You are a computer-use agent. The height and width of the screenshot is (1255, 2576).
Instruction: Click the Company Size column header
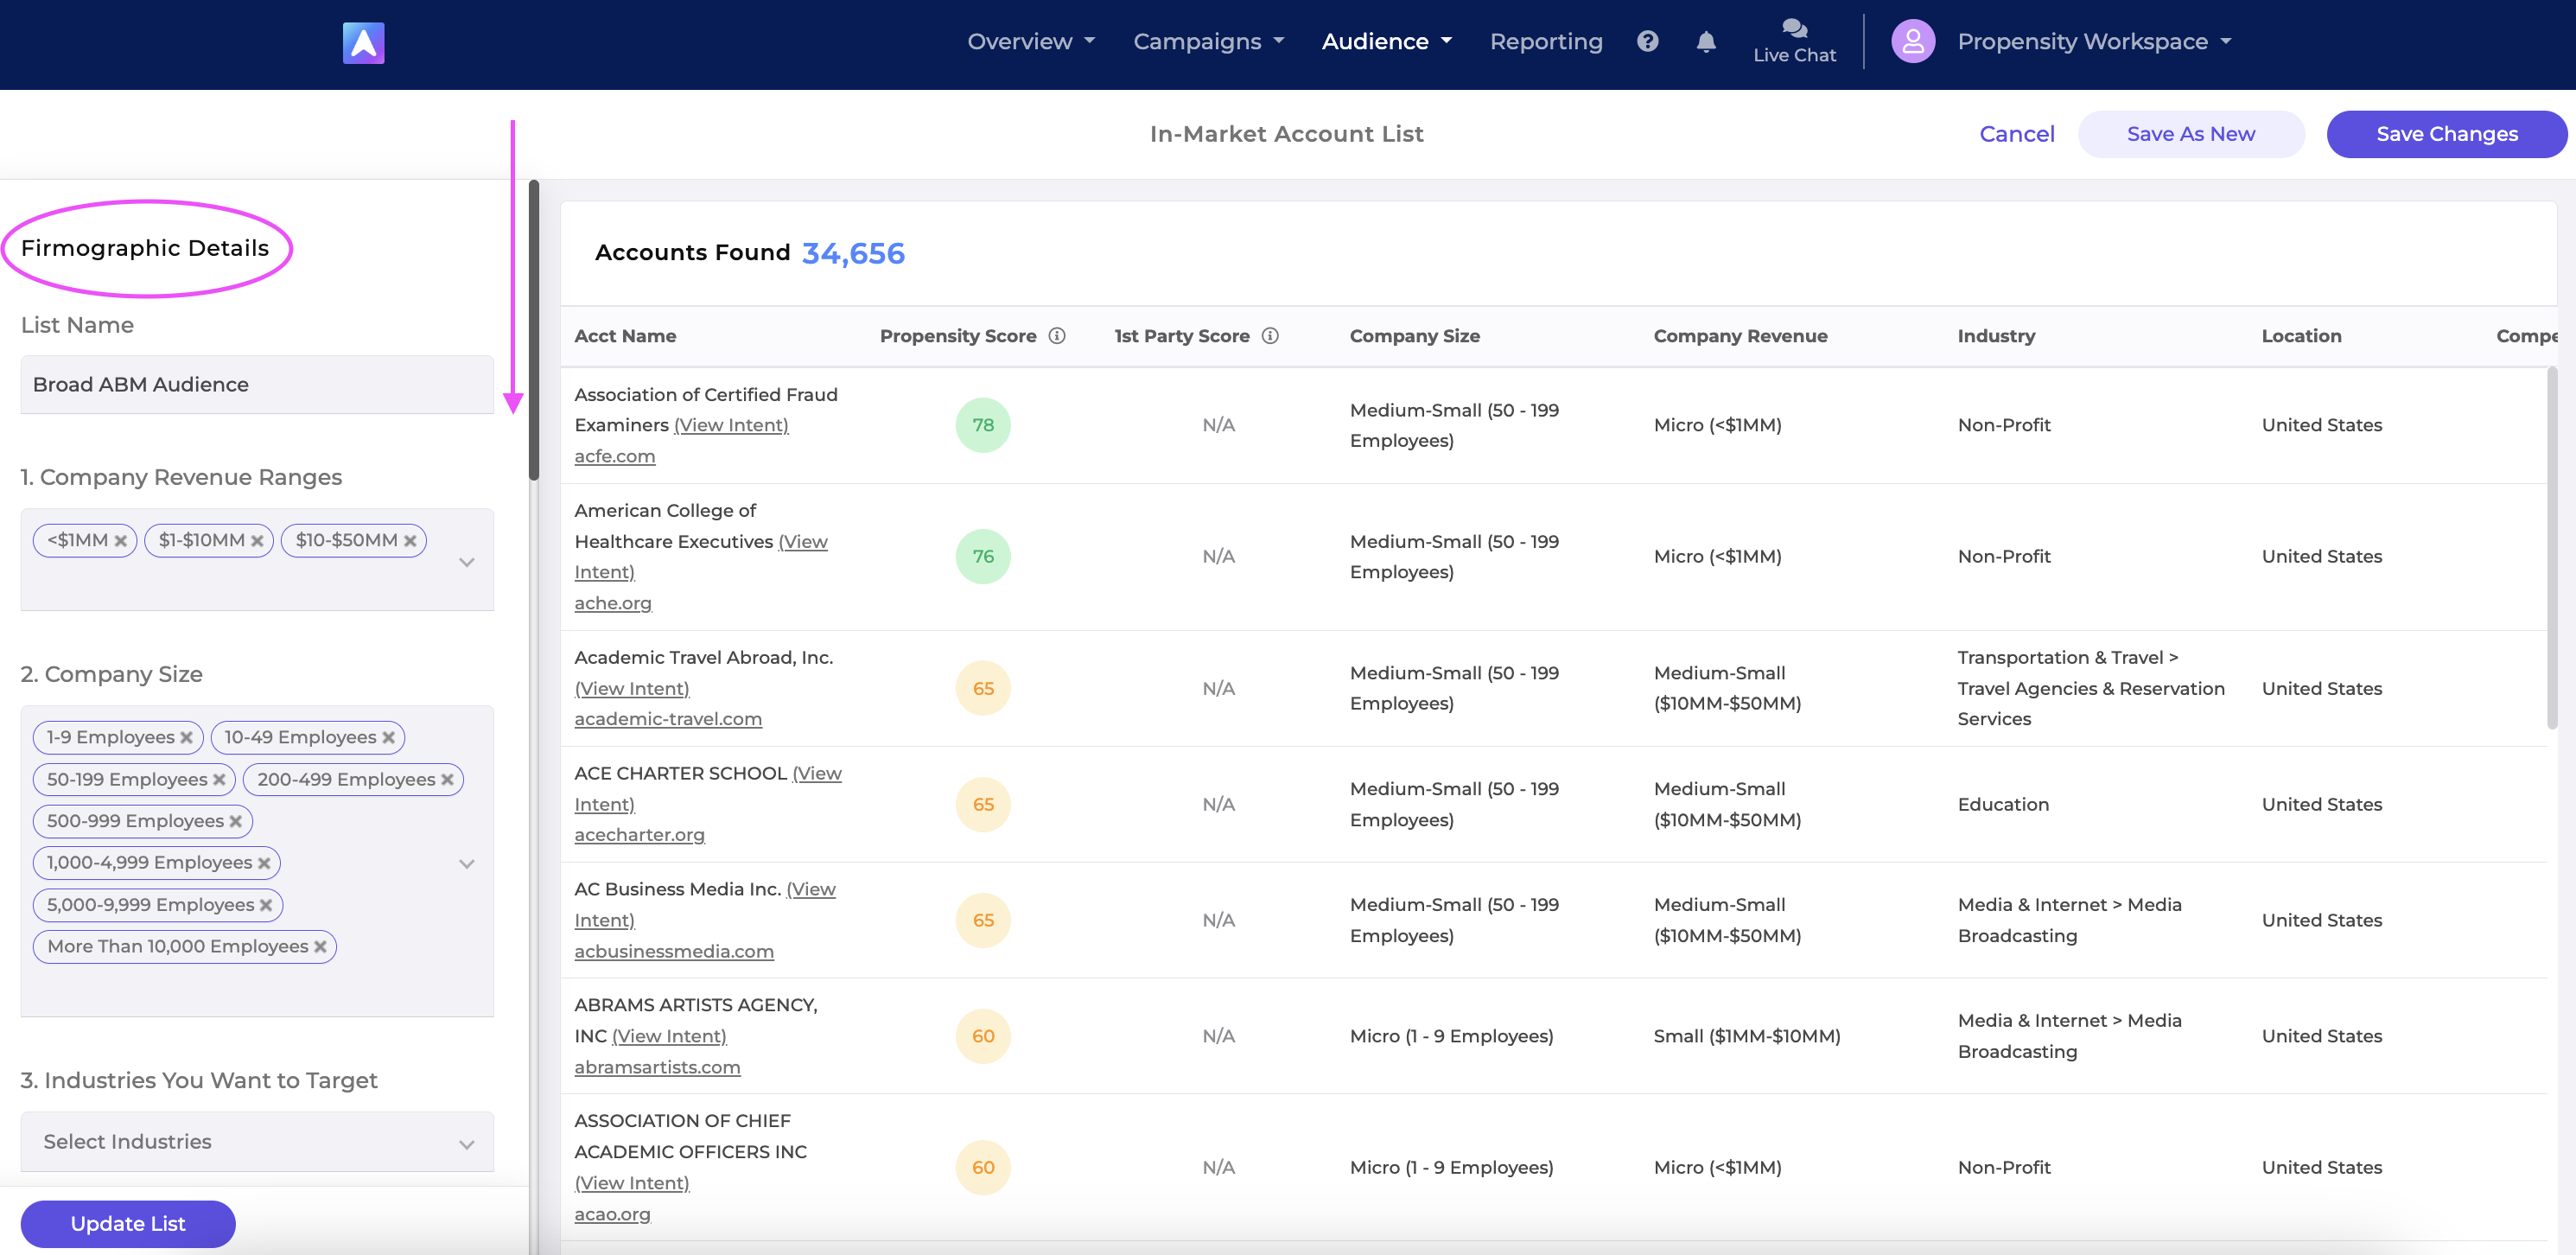point(1414,337)
